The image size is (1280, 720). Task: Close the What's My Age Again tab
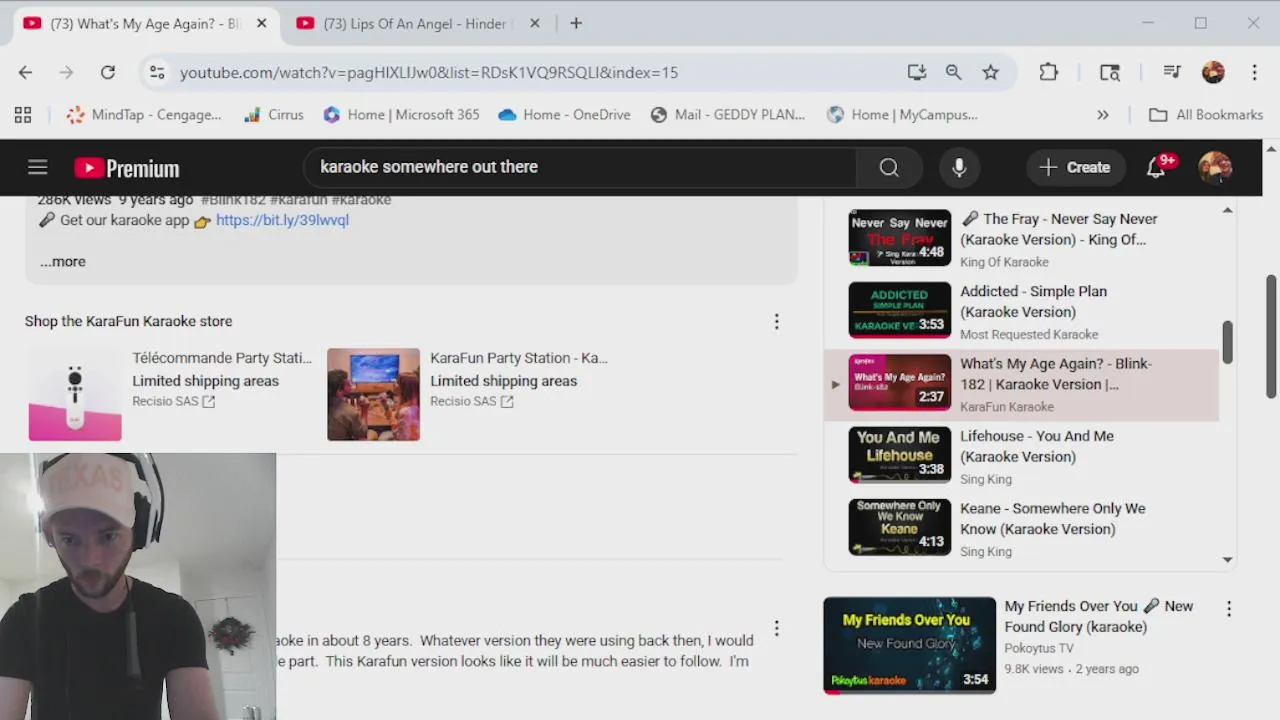(261, 23)
